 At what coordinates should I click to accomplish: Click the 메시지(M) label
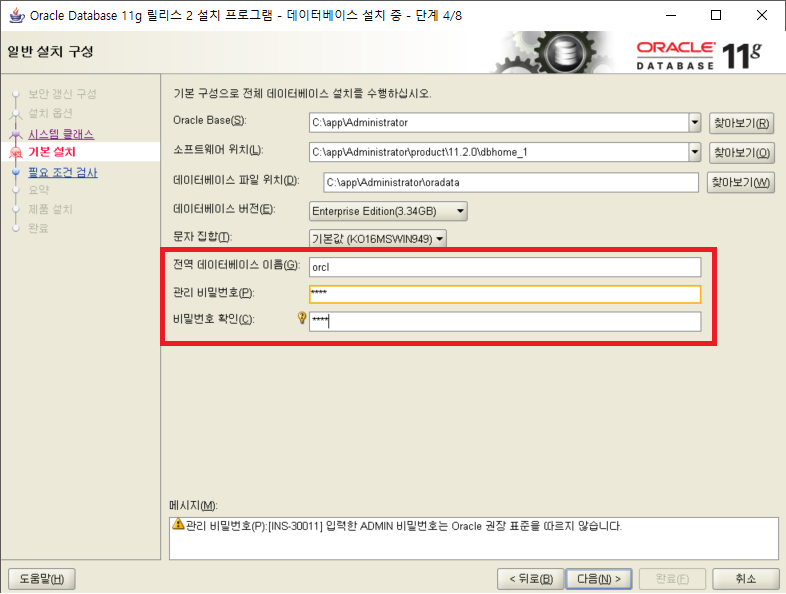pyautogui.click(x=193, y=505)
